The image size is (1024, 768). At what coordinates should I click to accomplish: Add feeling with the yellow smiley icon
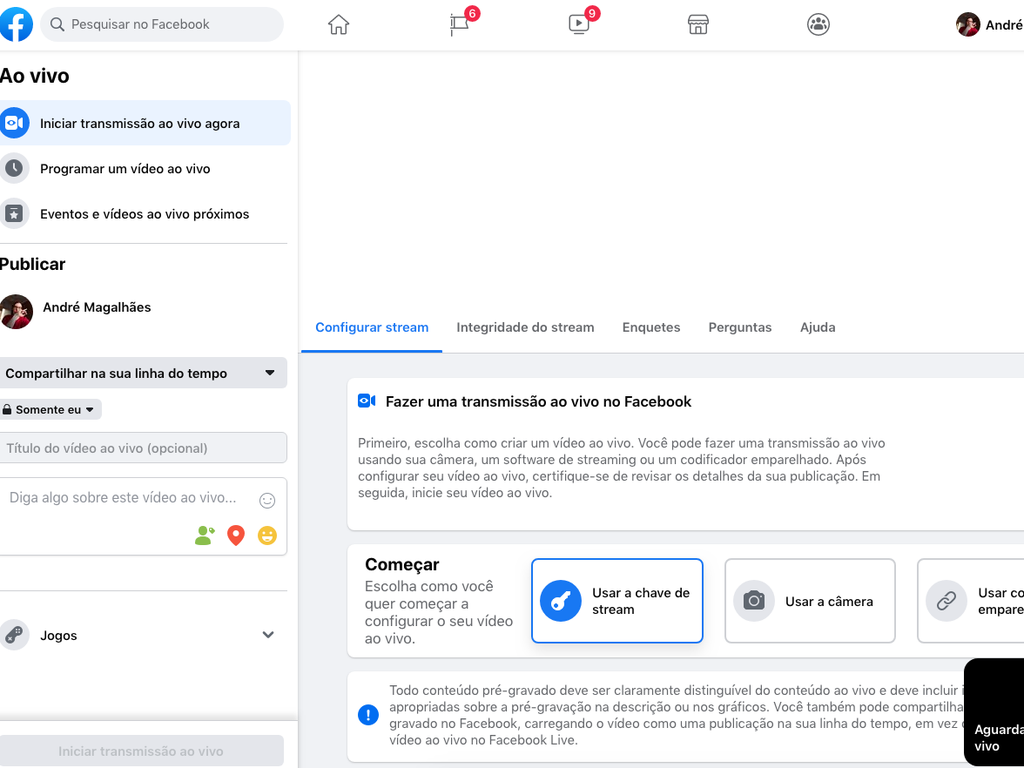[x=267, y=536]
